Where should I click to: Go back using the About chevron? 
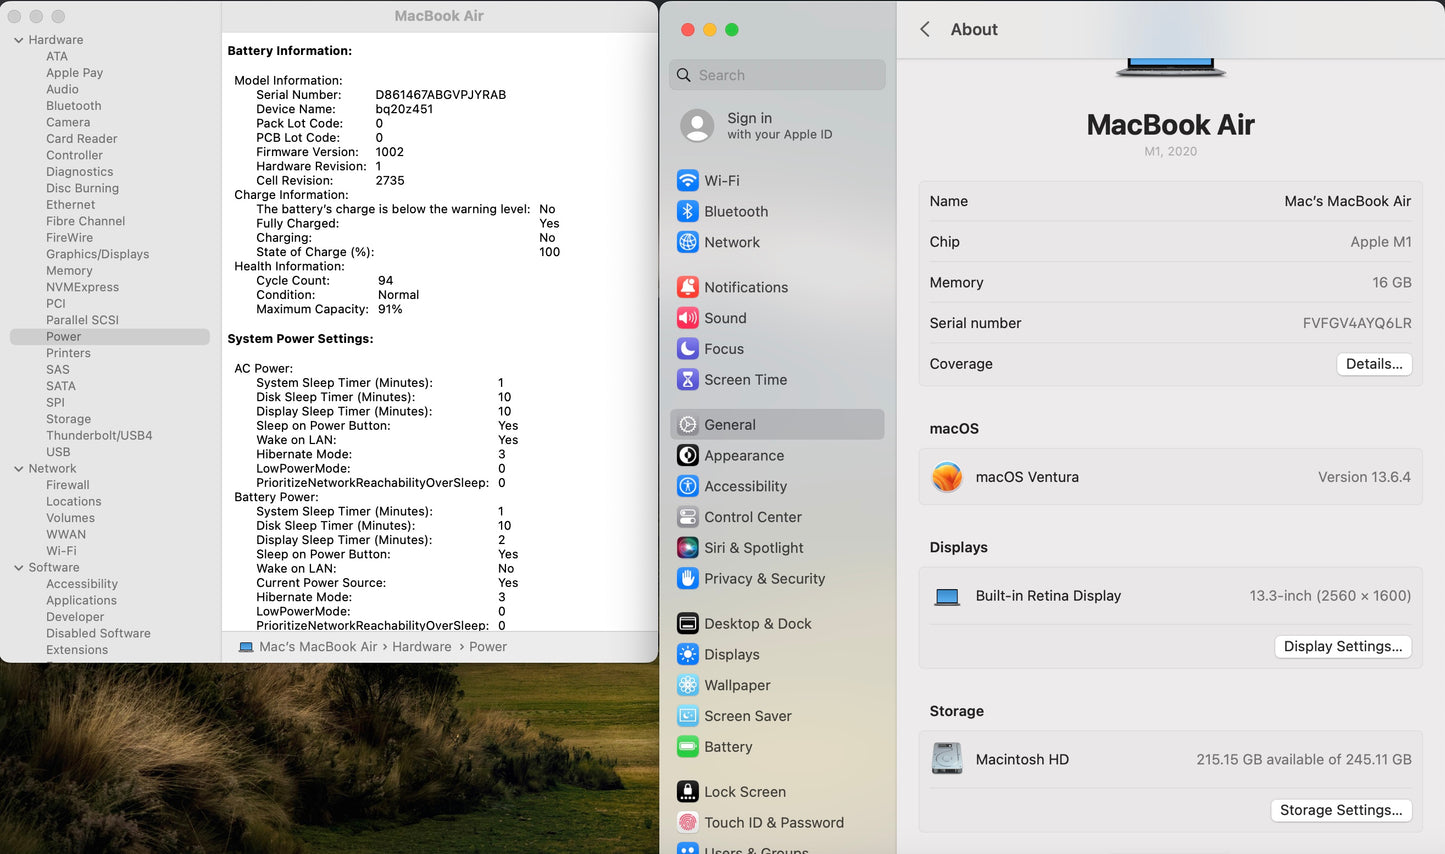click(925, 30)
